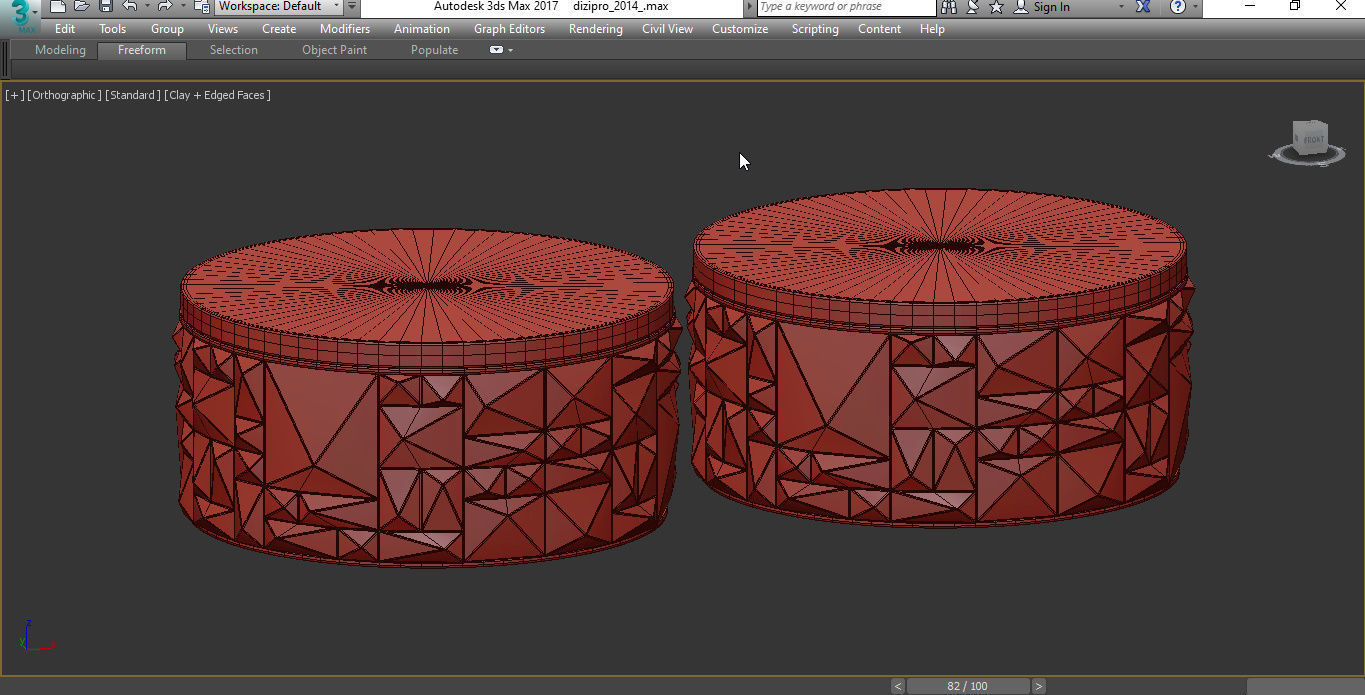Expand the InfoCenter arrow left of search box

click(x=750, y=7)
